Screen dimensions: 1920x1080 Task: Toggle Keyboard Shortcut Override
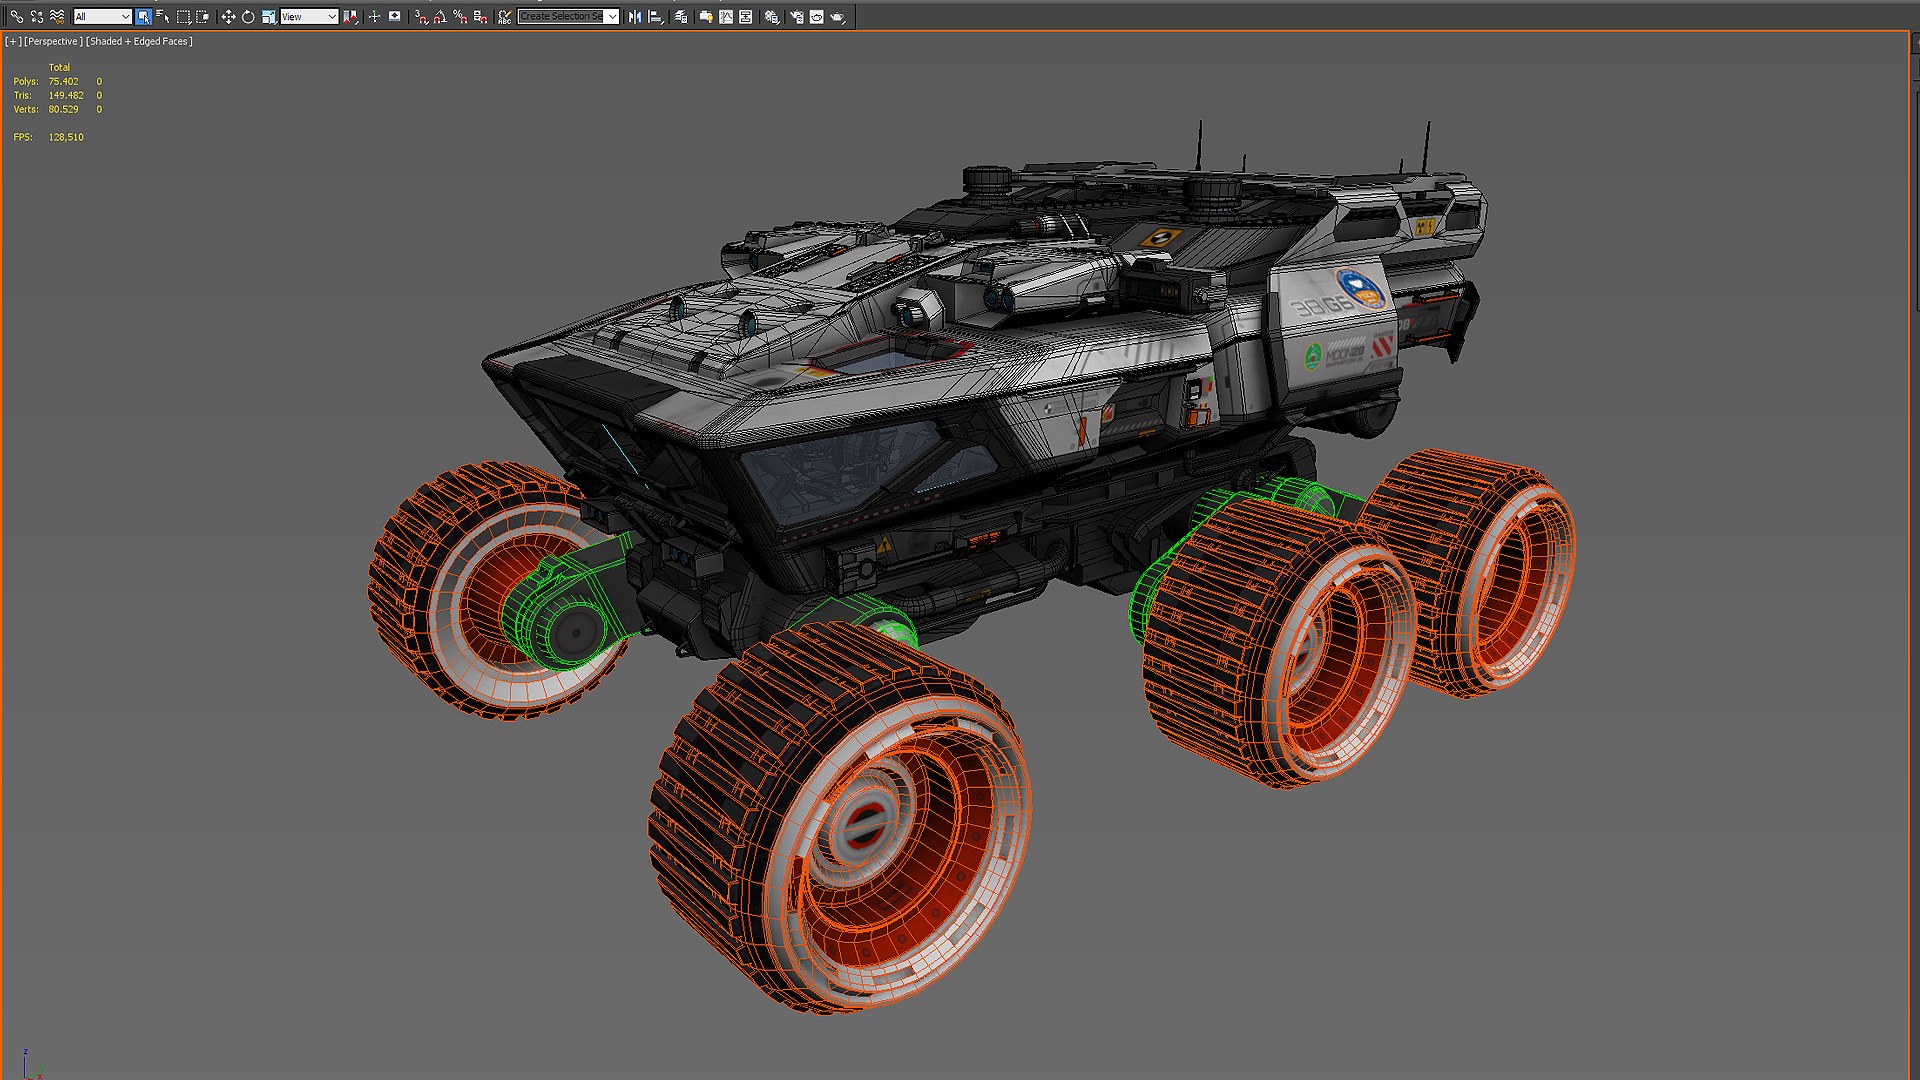(x=394, y=17)
